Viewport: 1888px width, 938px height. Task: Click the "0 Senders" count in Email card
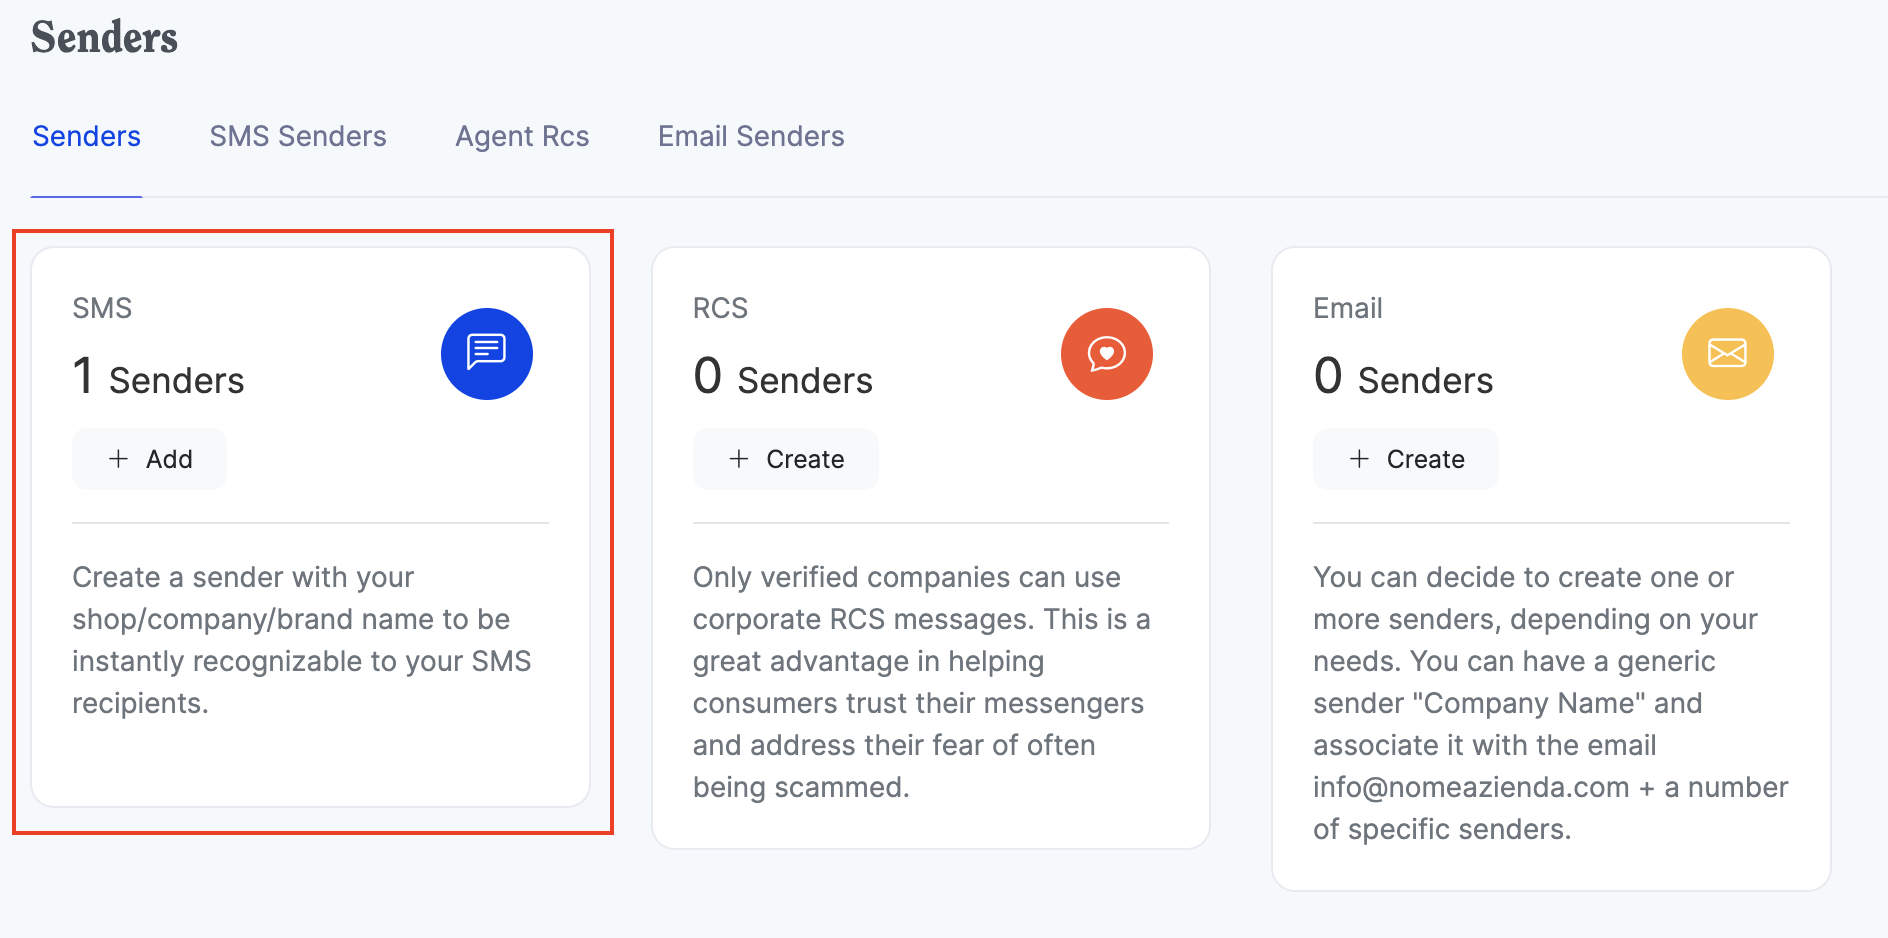1403,379
